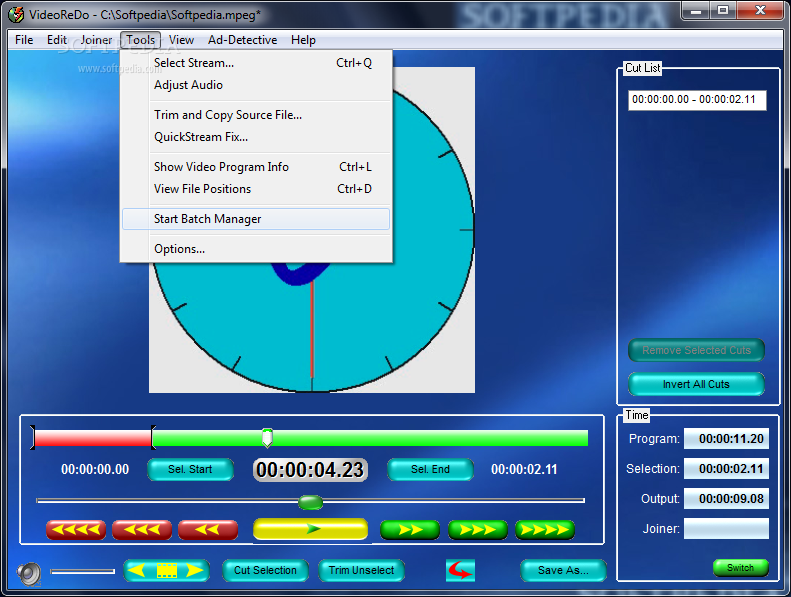Open the Ad-Detective menu

point(243,40)
